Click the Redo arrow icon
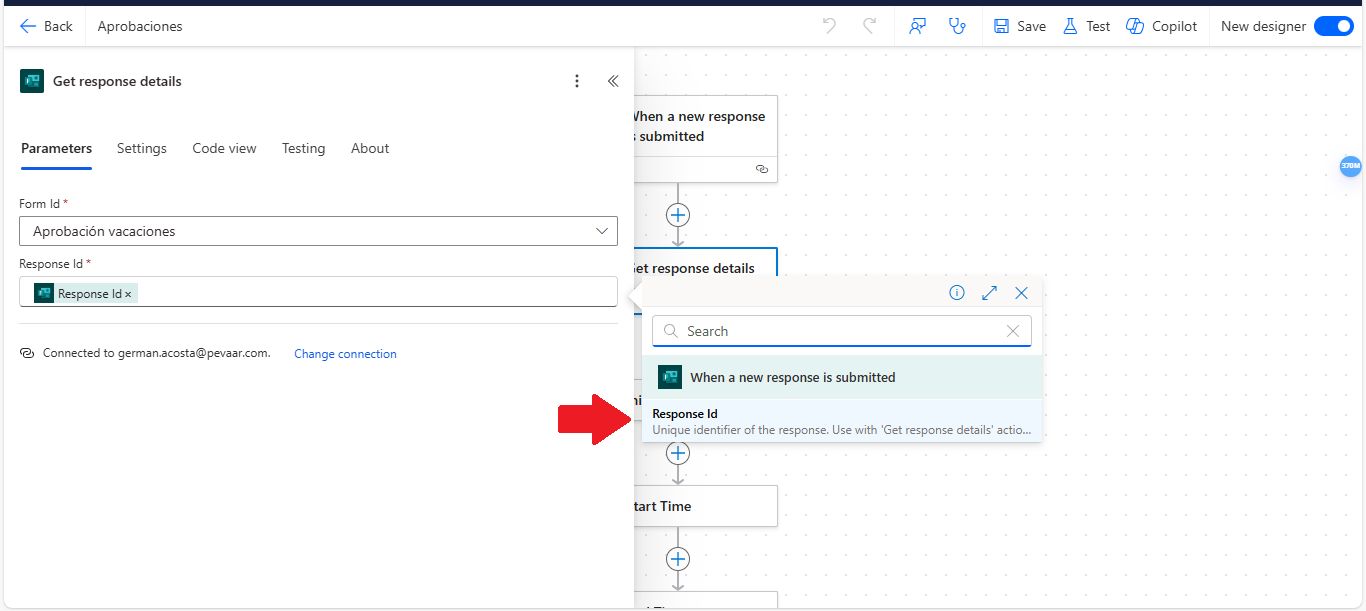The height and width of the screenshot is (611, 1366). click(870, 27)
